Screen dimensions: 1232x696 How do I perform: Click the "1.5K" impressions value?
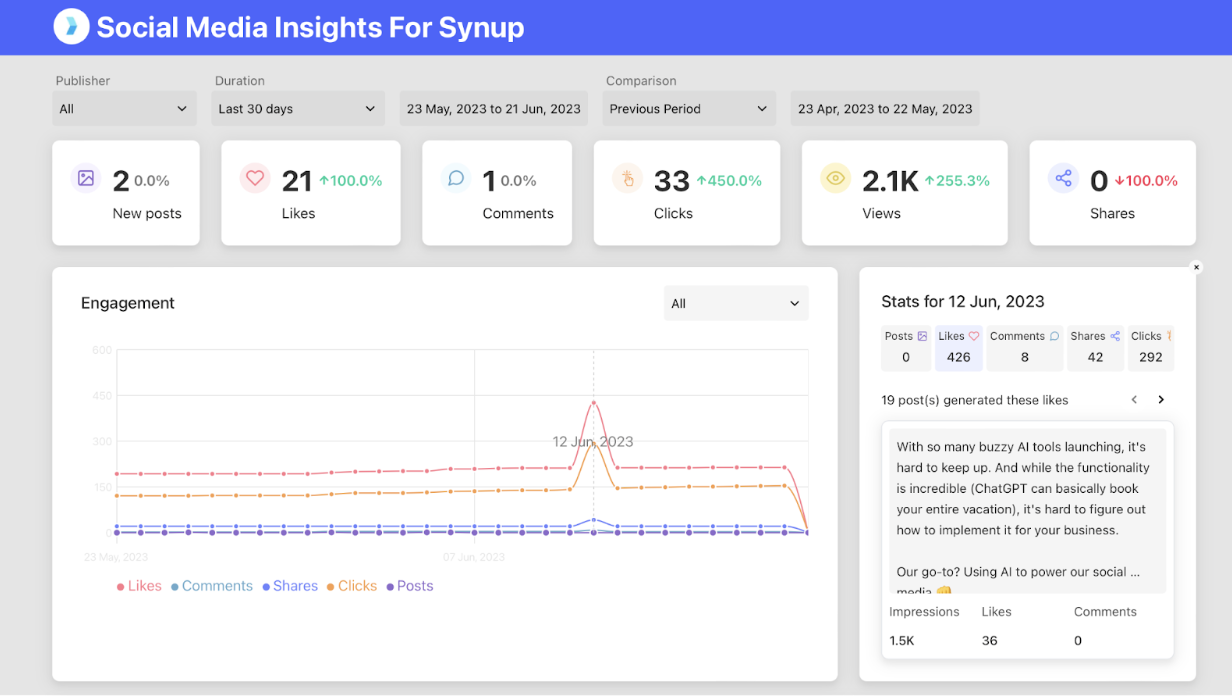pos(902,641)
